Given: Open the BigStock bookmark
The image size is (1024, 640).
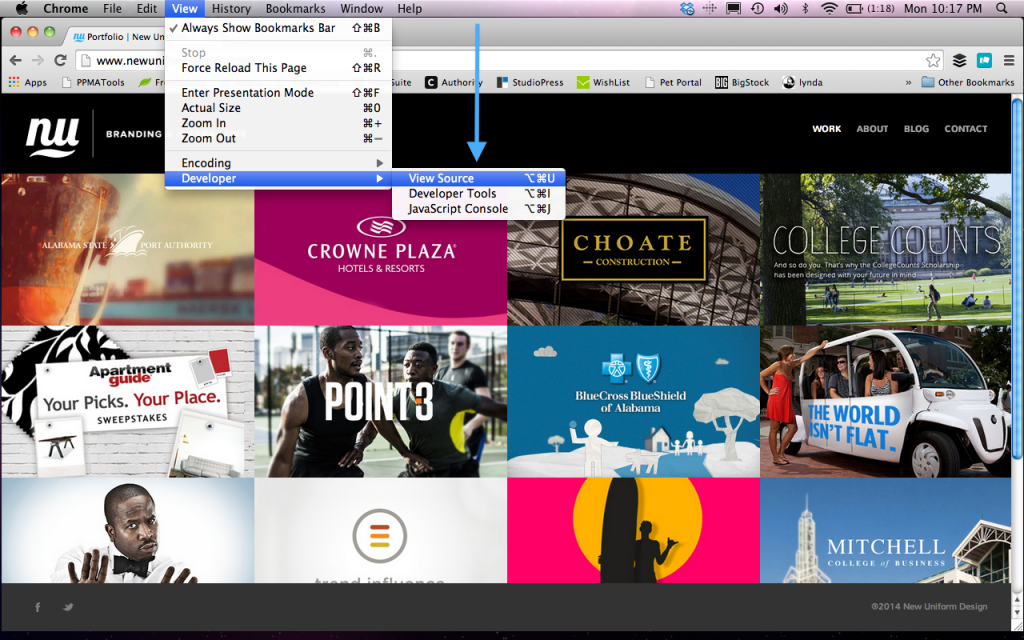Looking at the screenshot, I should [x=742, y=82].
